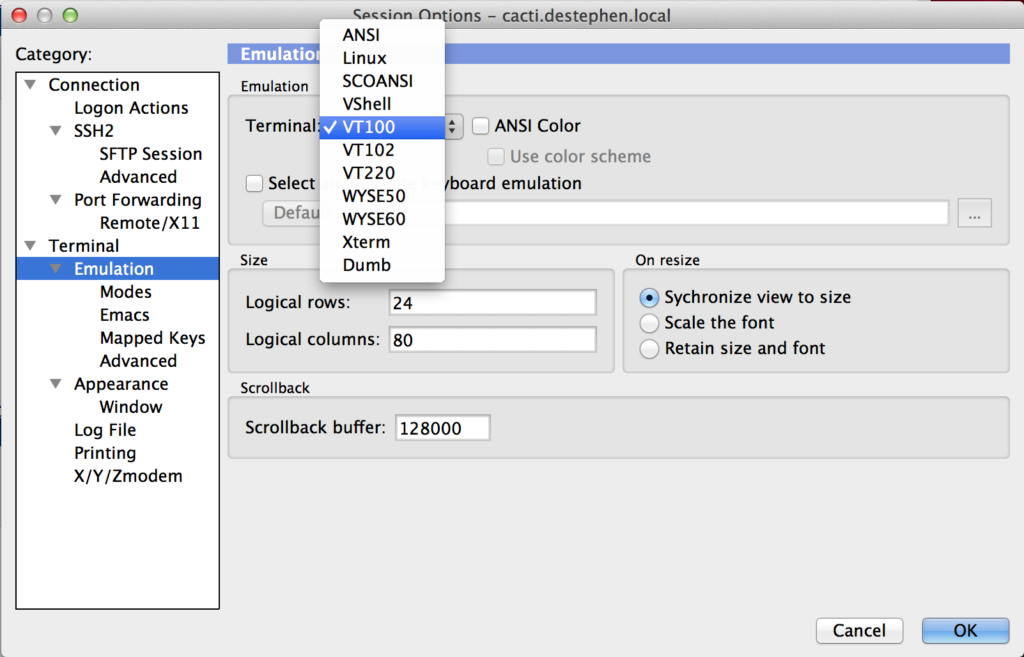Open Mapped Keys settings
The width and height of the screenshot is (1024, 657).
click(152, 338)
